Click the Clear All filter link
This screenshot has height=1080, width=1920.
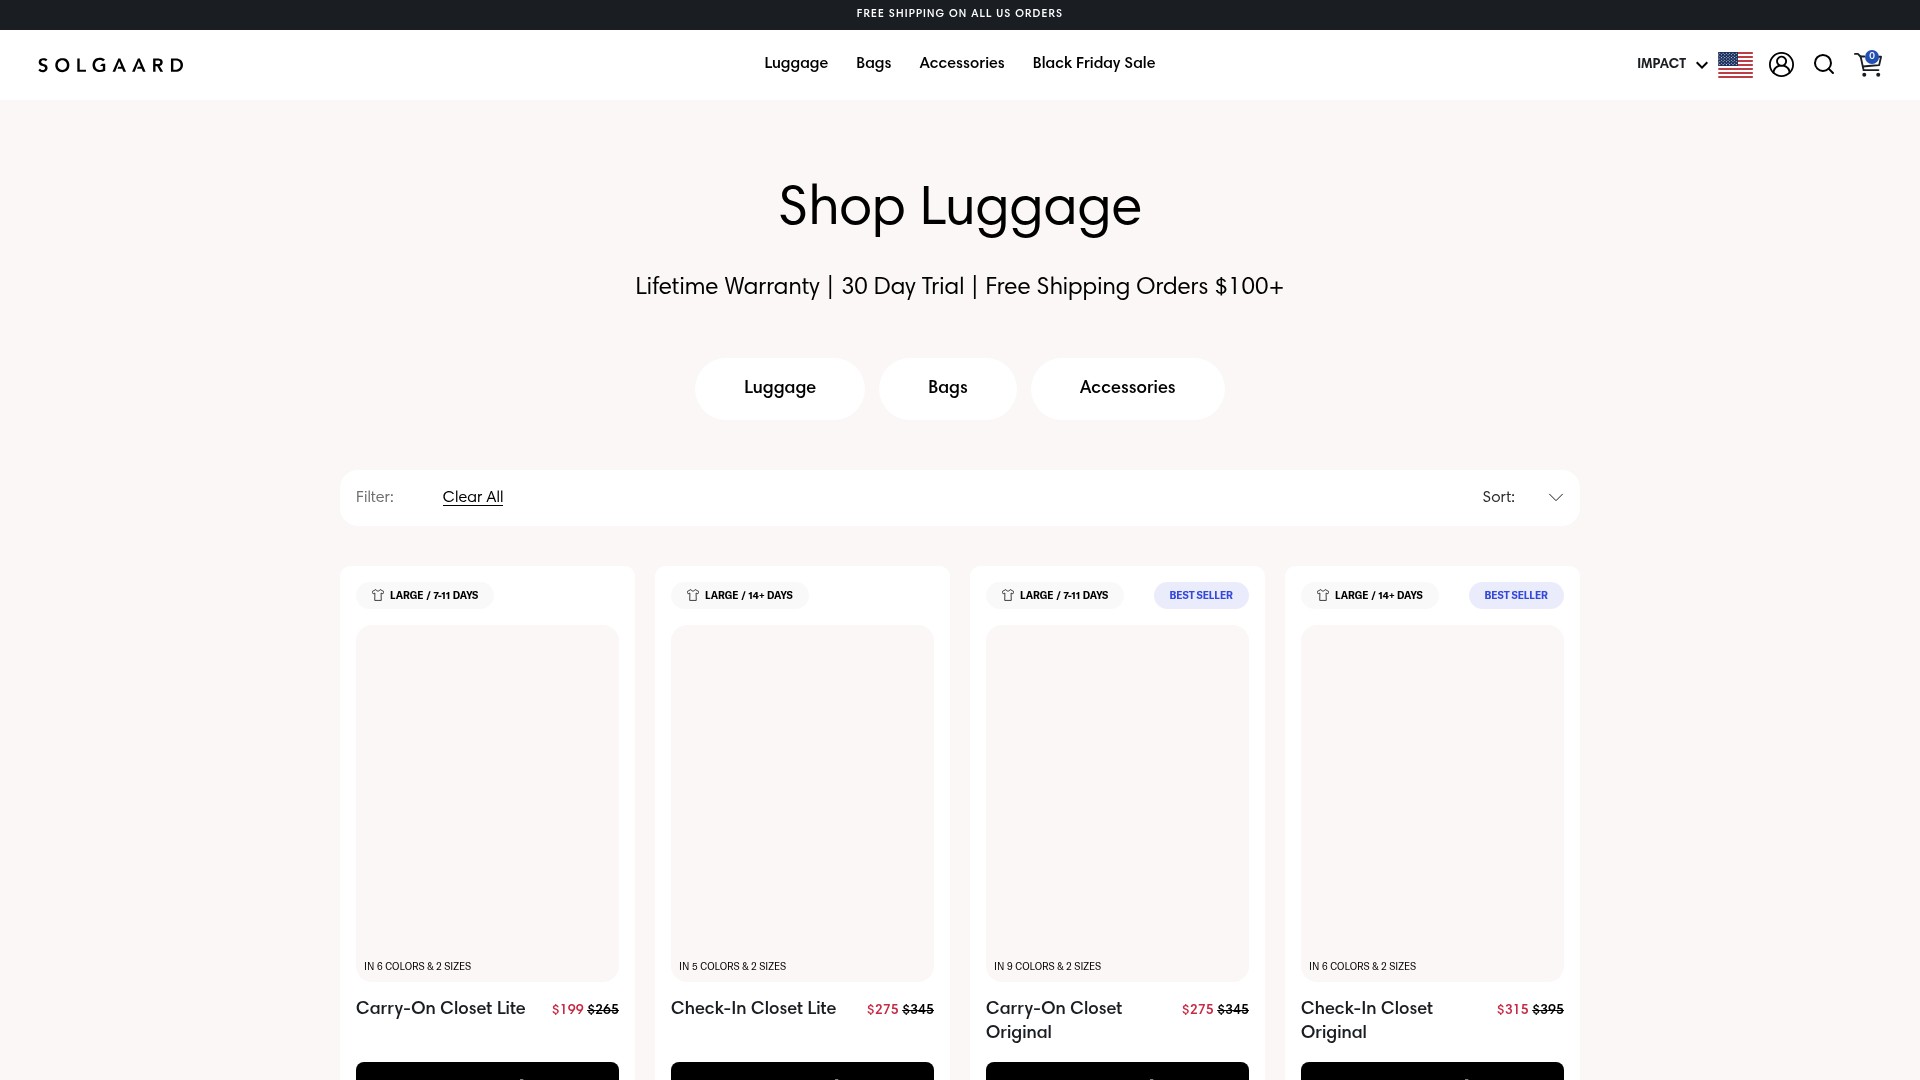(x=473, y=497)
